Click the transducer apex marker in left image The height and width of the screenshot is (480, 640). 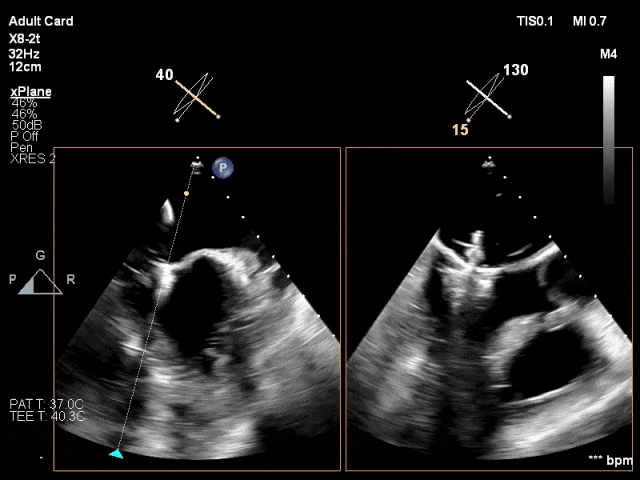point(196,161)
